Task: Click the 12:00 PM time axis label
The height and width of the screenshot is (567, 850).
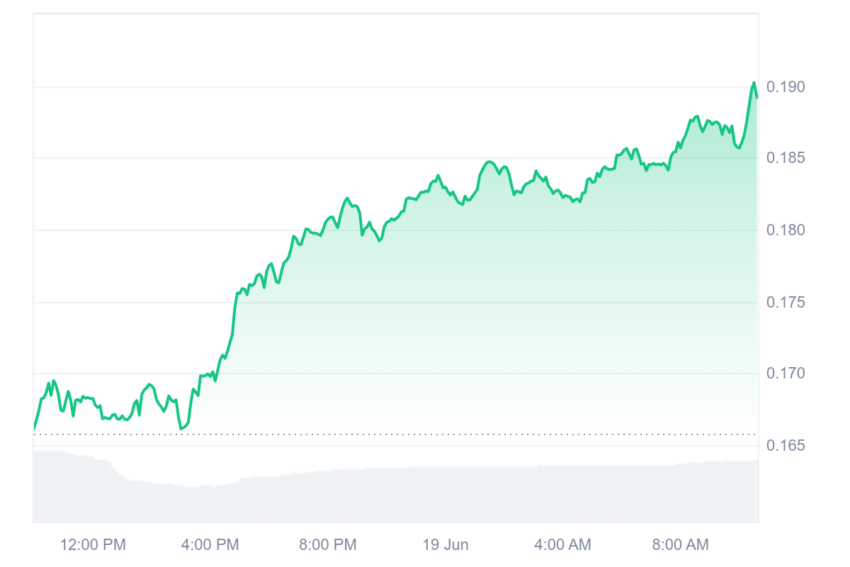Action: [93, 545]
